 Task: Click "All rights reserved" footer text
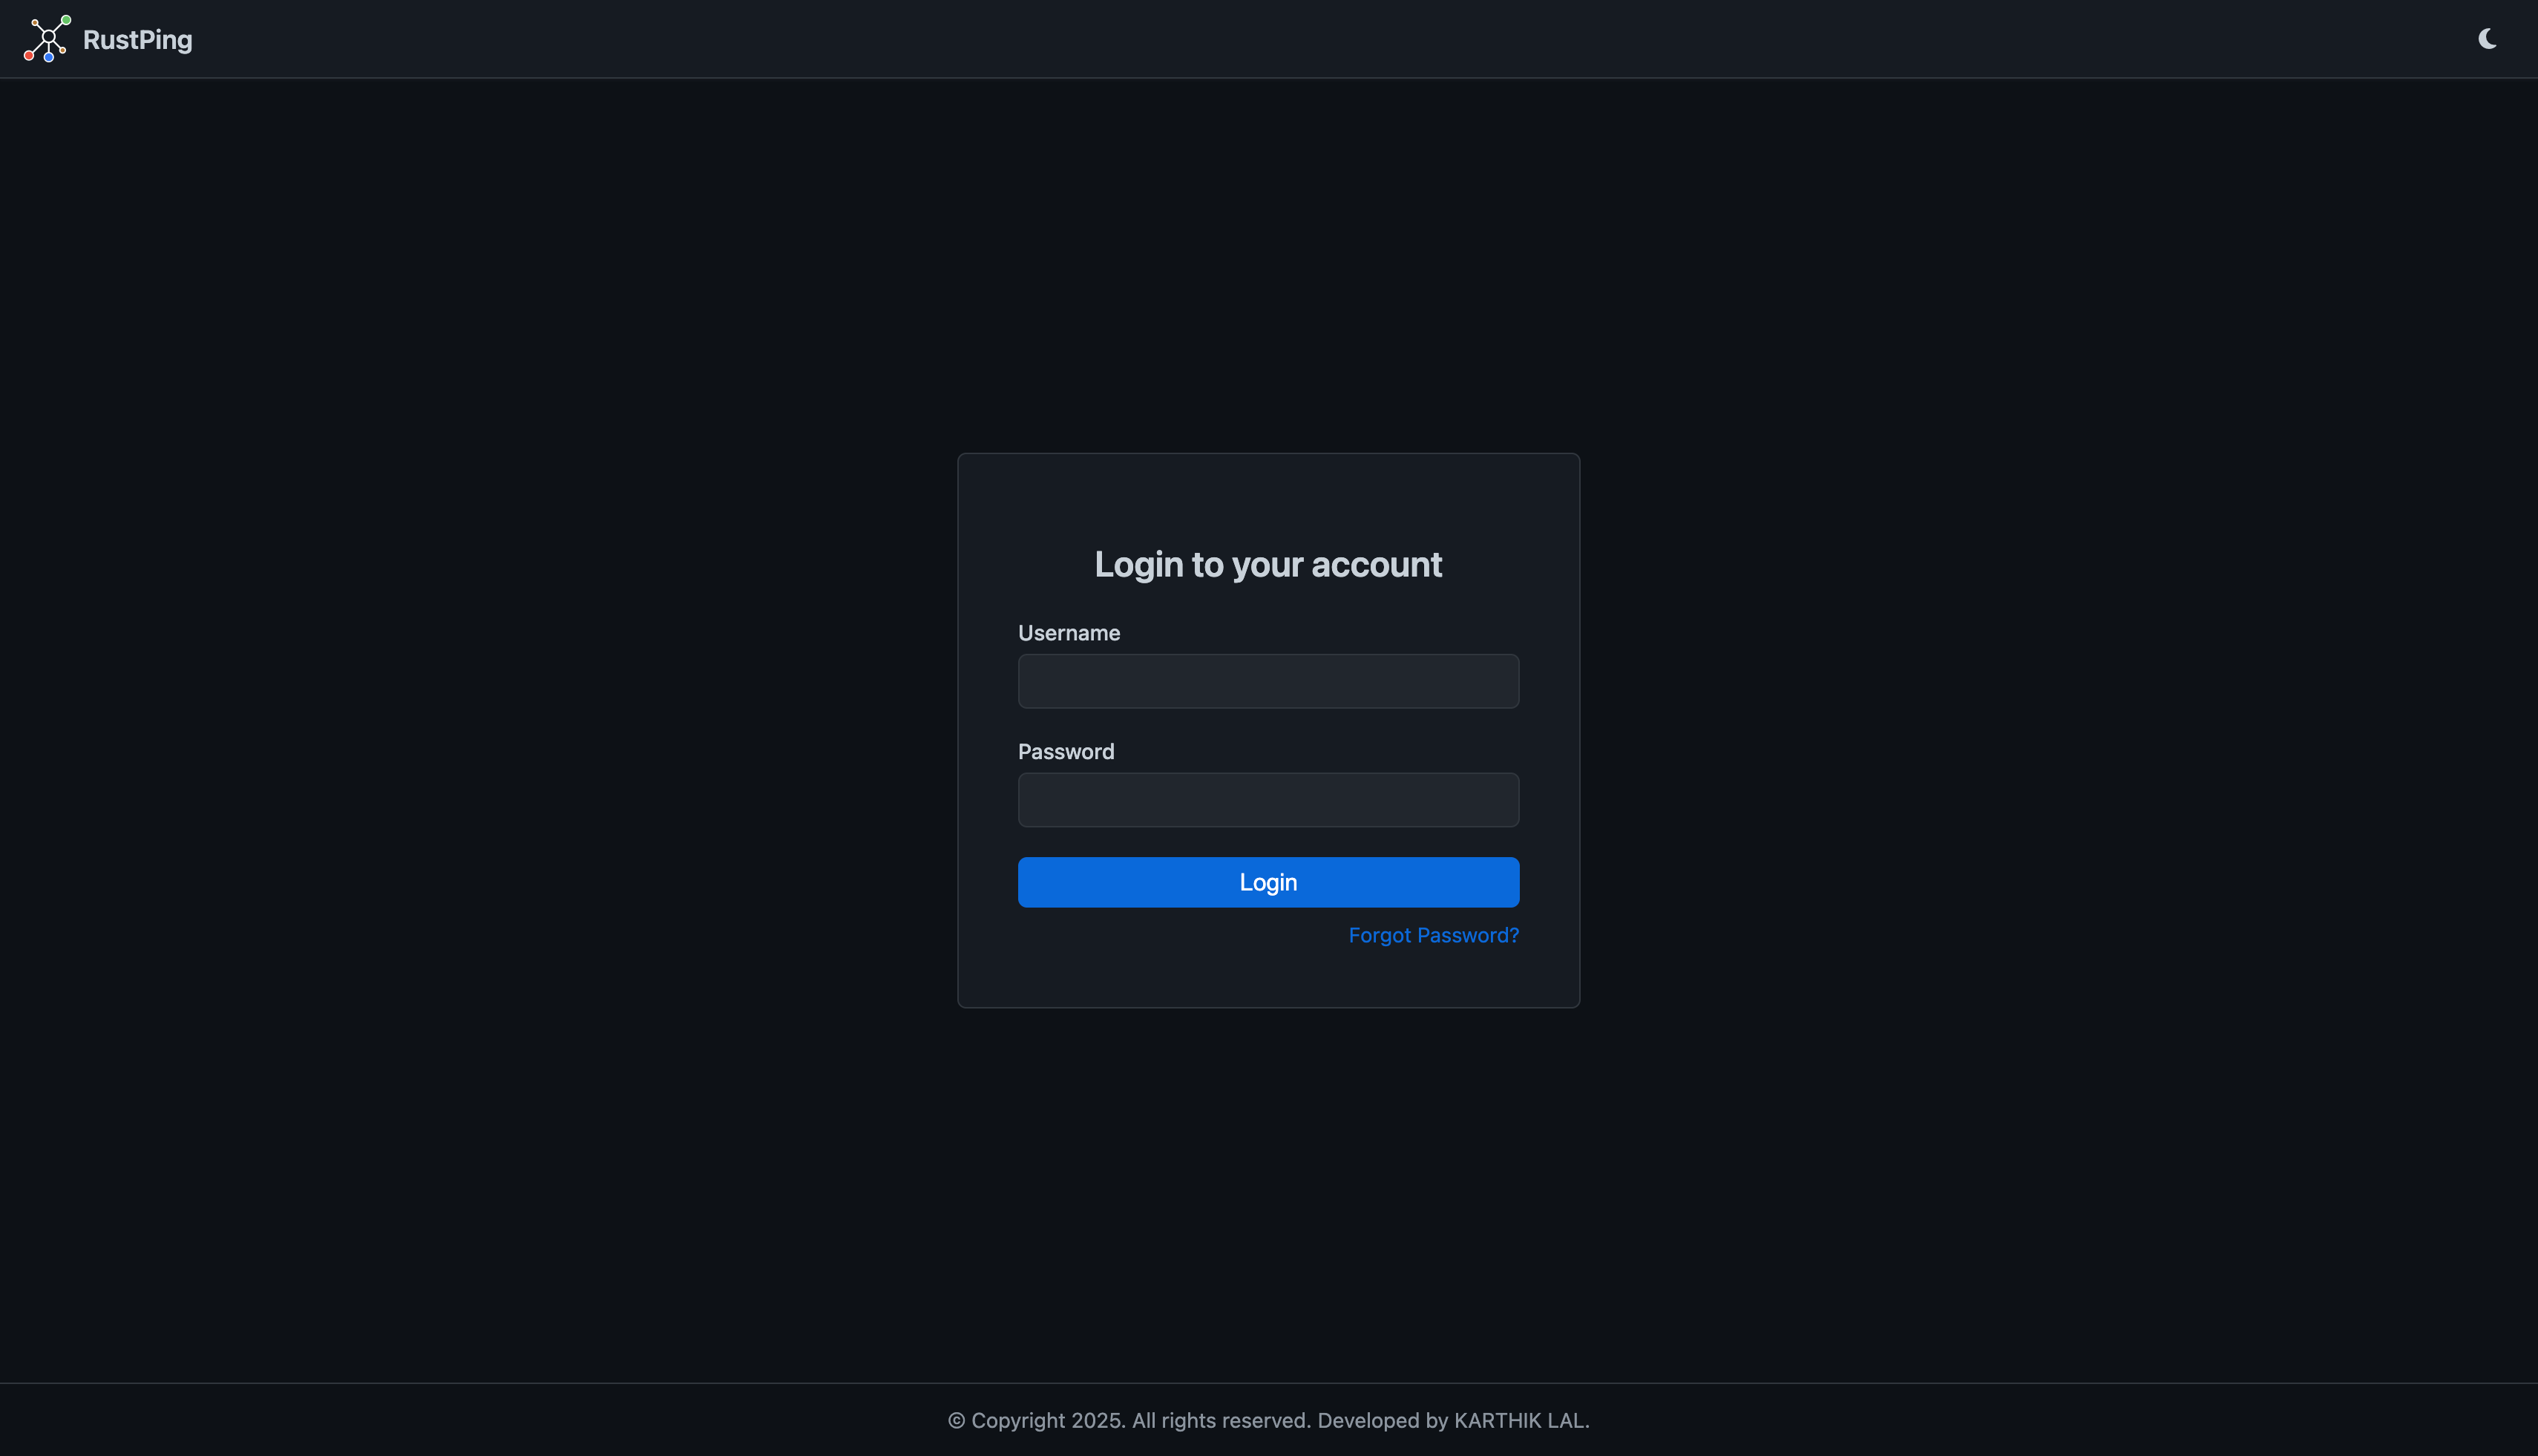tap(1220, 1420)
